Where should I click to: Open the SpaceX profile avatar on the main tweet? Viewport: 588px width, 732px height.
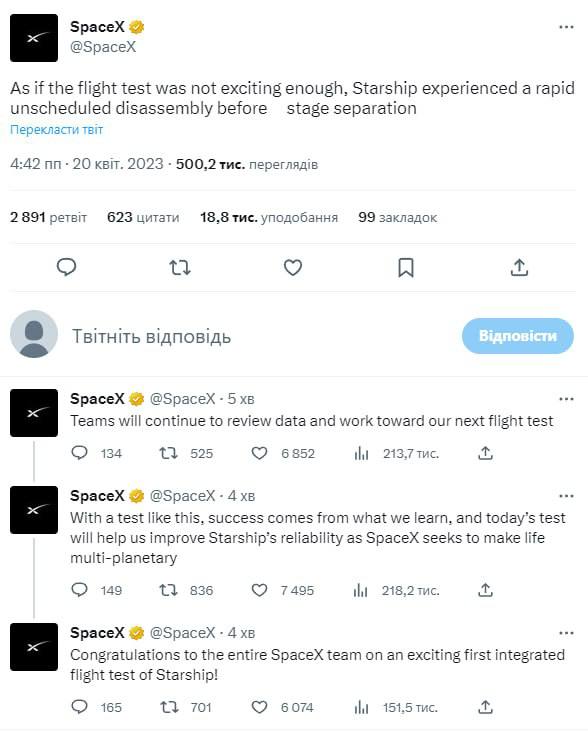click(x=34, y=38)
